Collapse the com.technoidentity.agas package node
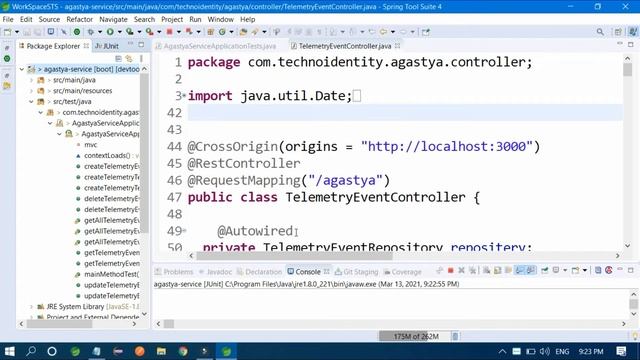This screenshot has width=640, height=360. [40, 112]
